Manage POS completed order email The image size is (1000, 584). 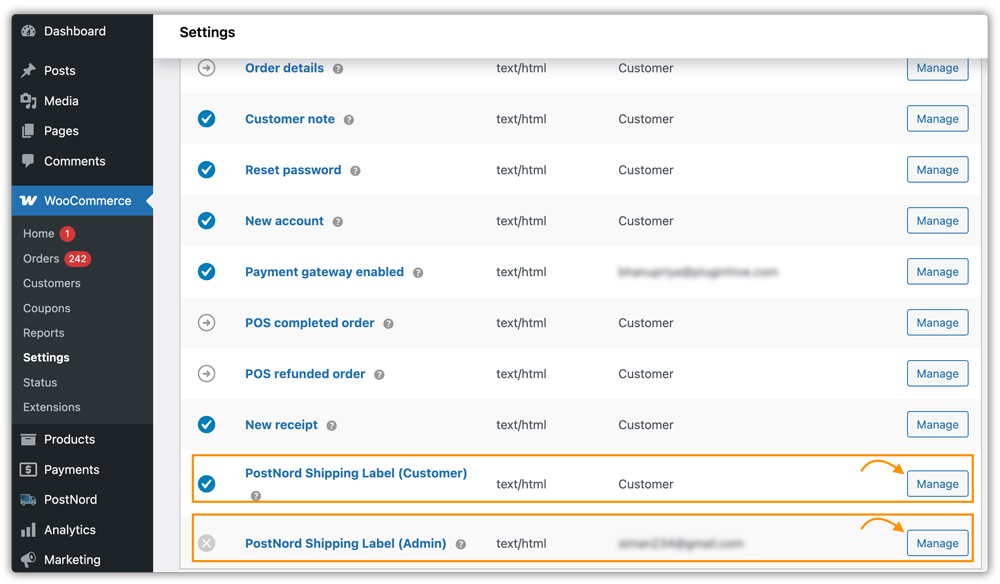point(938,323)
